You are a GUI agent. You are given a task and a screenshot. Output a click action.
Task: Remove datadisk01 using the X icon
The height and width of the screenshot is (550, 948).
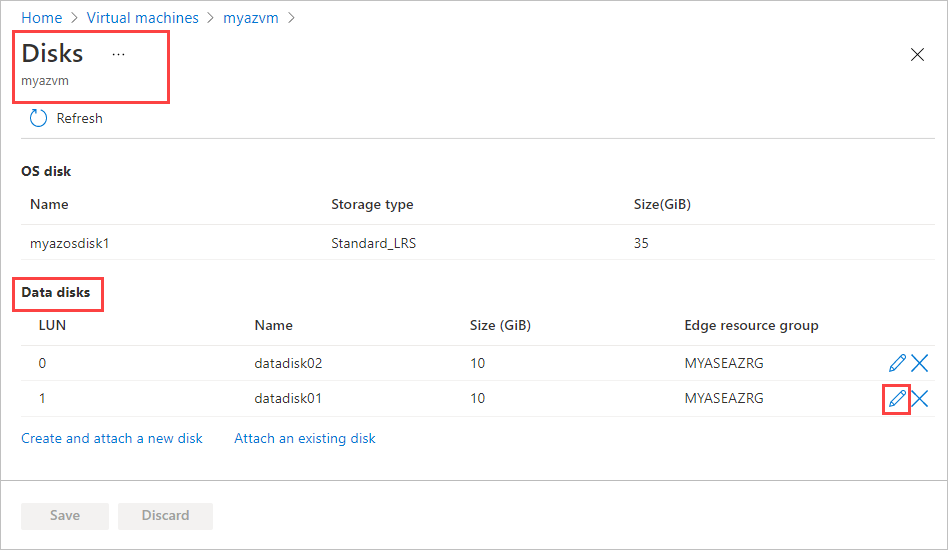[x=920, y=398]
